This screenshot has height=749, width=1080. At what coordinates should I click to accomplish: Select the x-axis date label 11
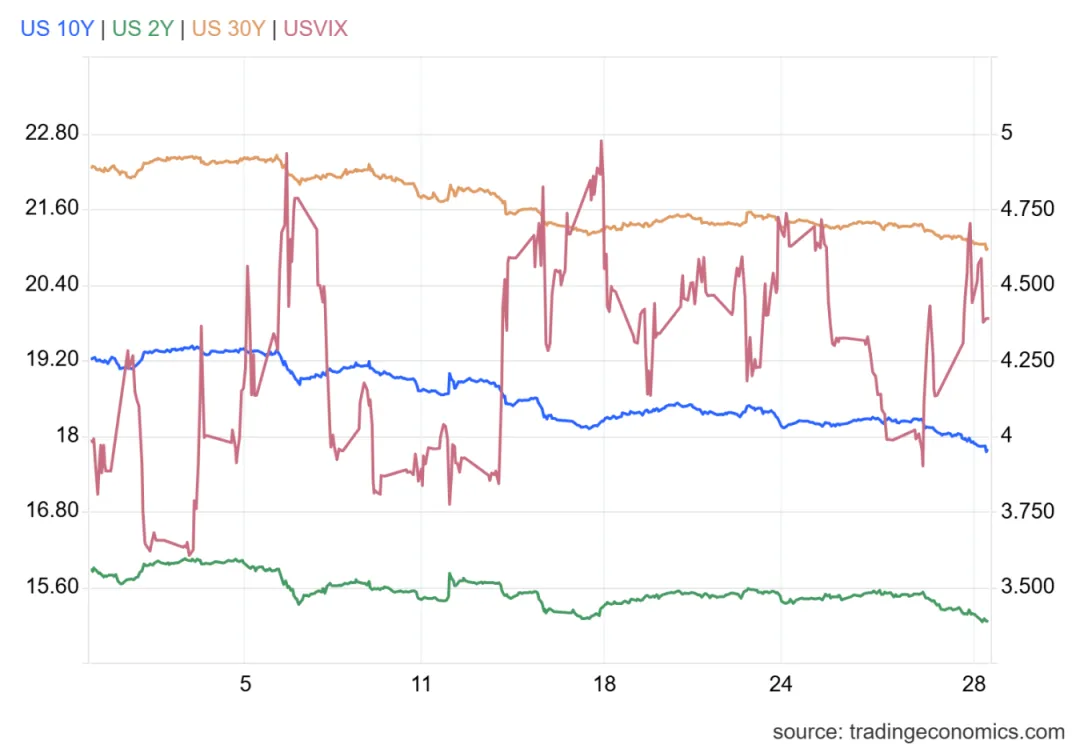(x=422, y=685)
